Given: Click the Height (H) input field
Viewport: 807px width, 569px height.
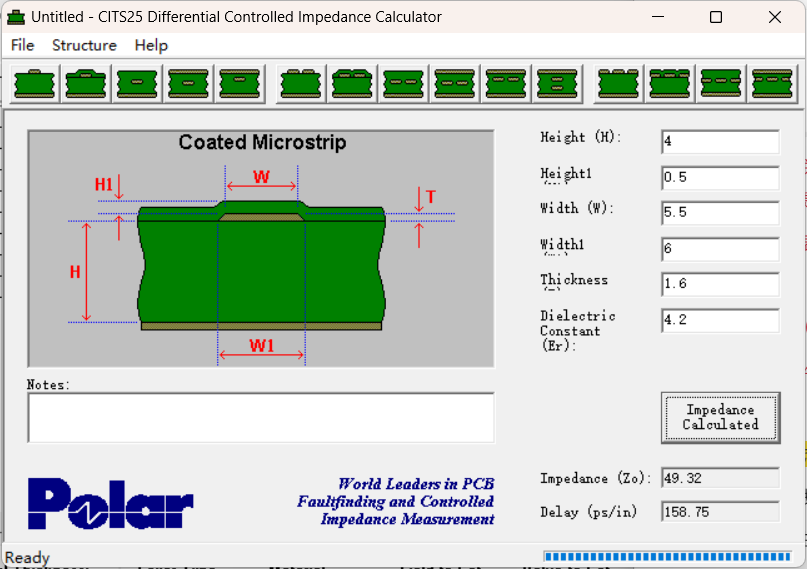Looking at the screenshot, I should 721,141.
